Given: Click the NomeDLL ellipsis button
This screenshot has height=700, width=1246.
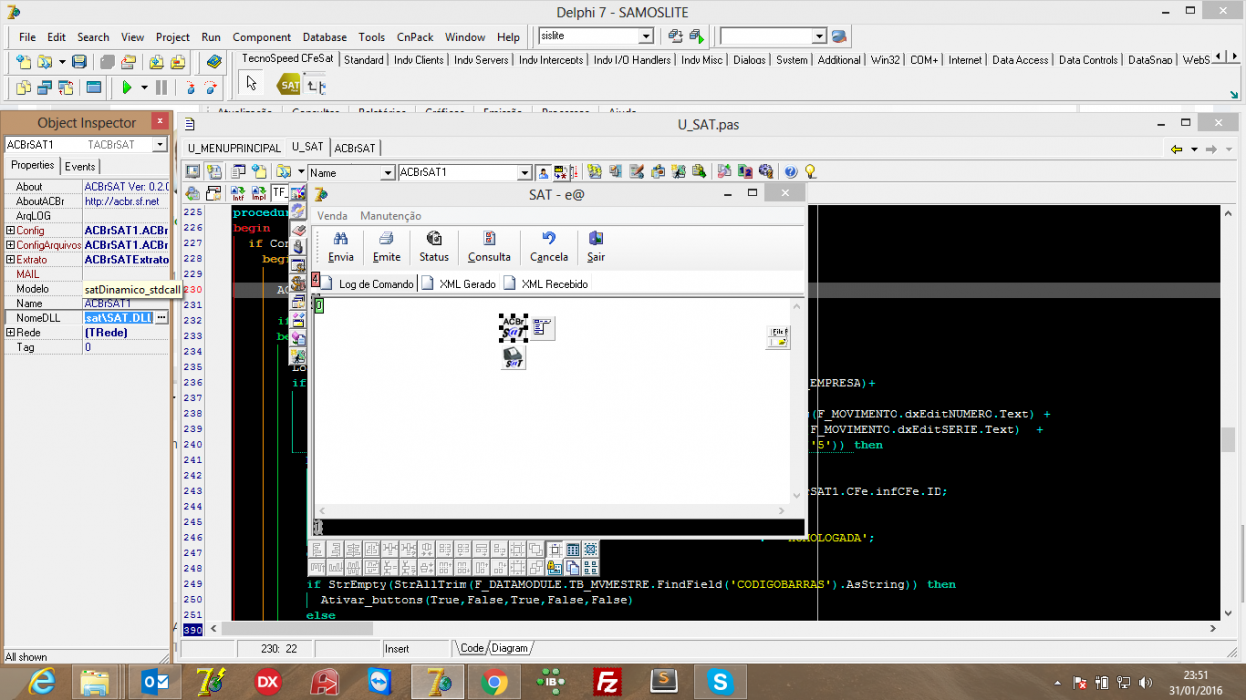Looking at the screenshot, I should (x=161, y=318).
